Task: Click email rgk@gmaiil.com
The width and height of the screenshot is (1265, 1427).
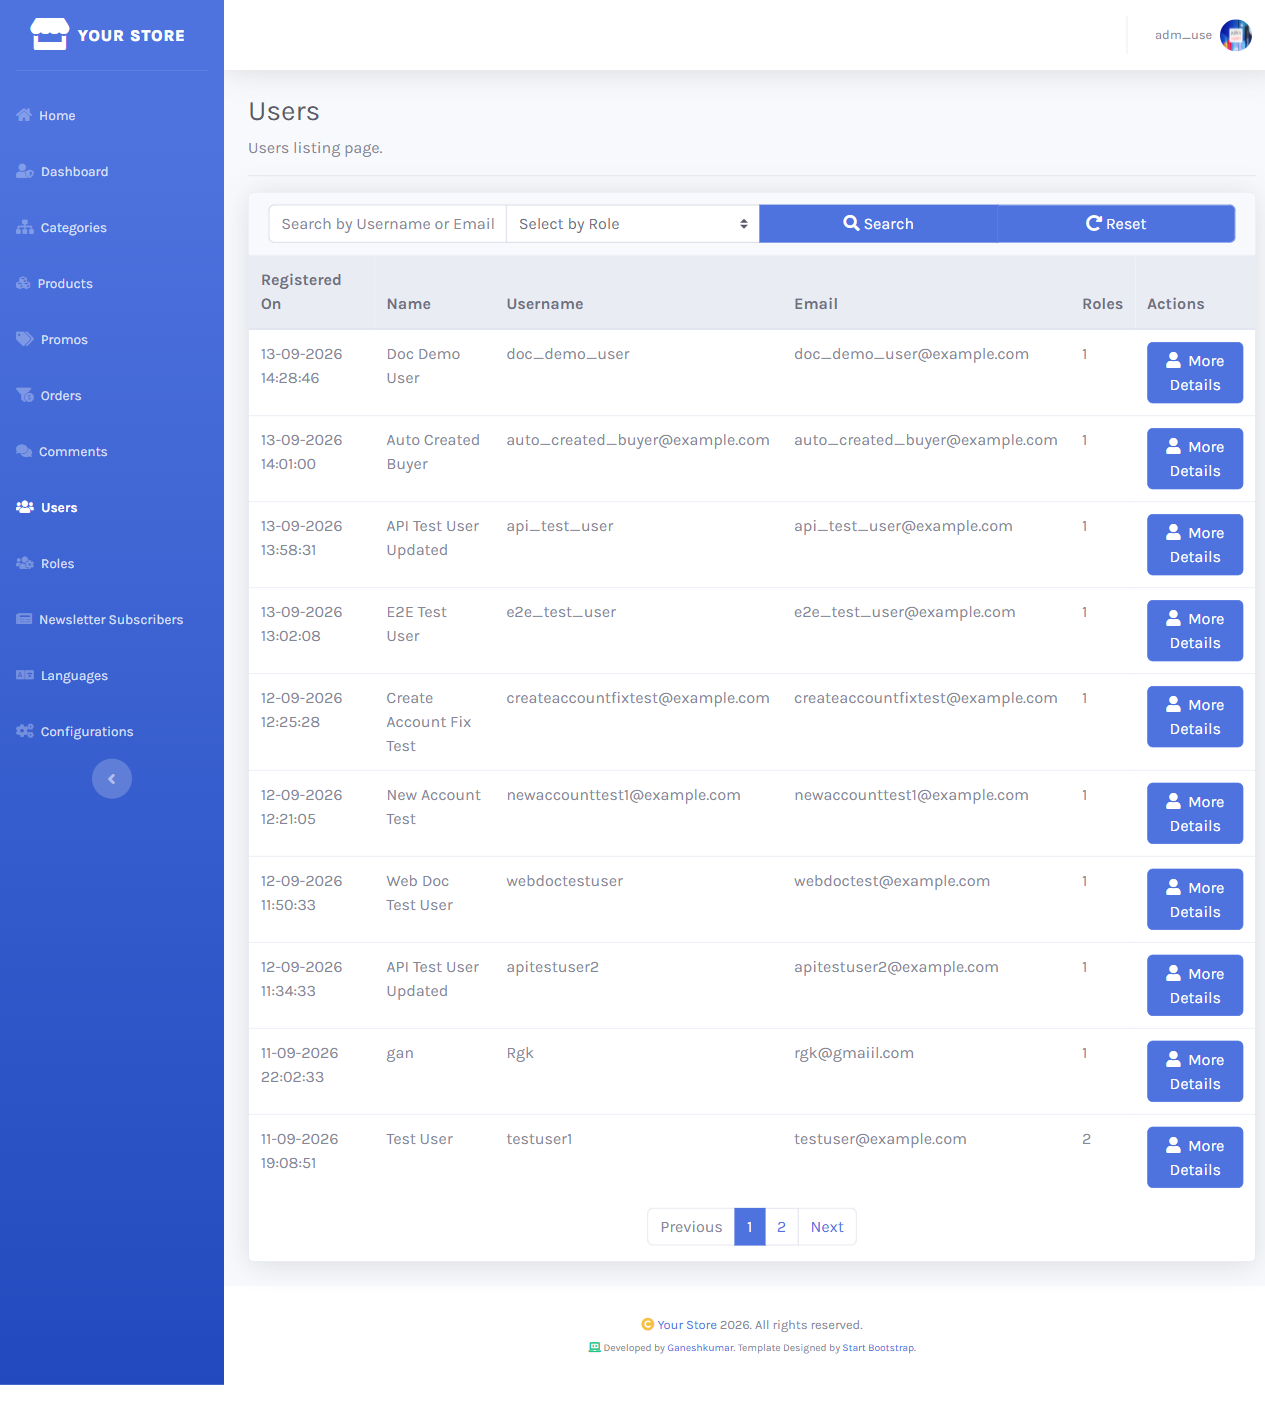Action: (x=854, y=1053)
